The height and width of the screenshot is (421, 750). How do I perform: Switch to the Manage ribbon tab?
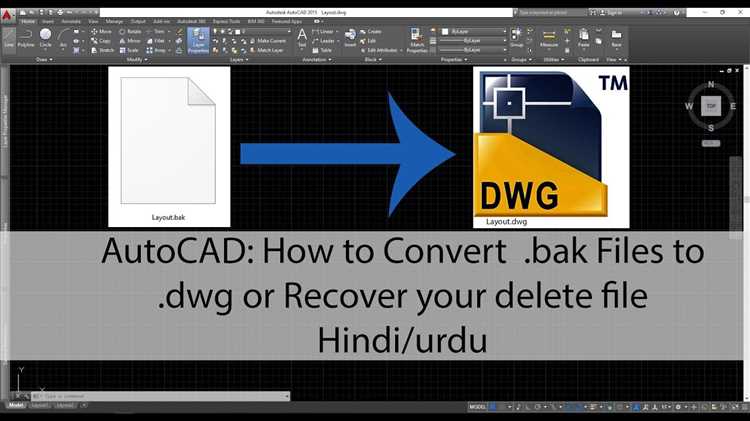[114, 21]
